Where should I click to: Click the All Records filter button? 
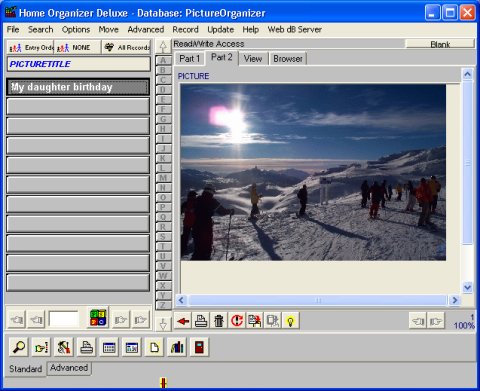(x=126, y=47)
